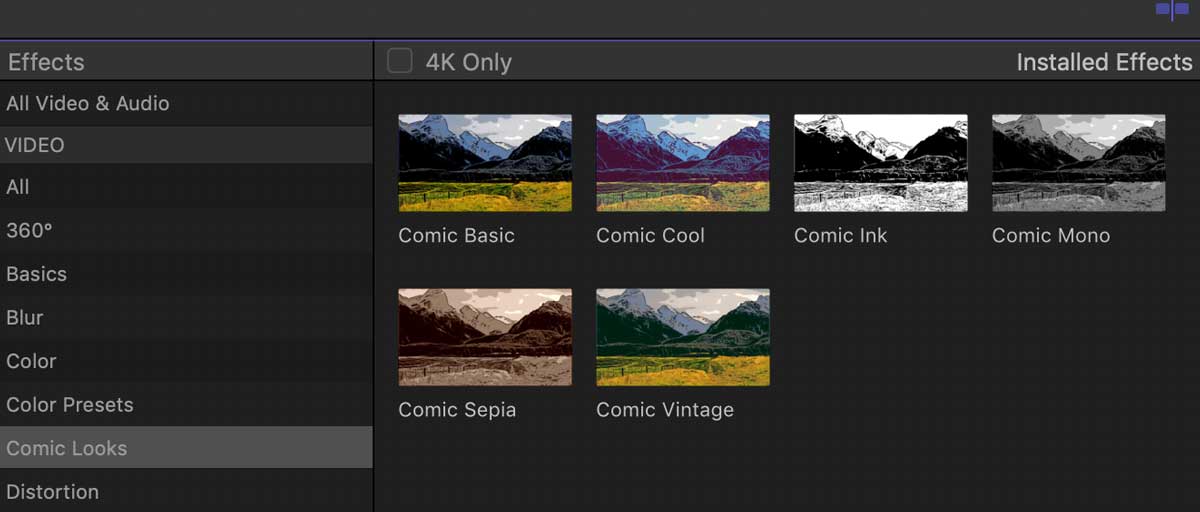Click the Comic Basic label
Image resolution: width=1200 pixels, height=512 pixels.
[456, 236]
